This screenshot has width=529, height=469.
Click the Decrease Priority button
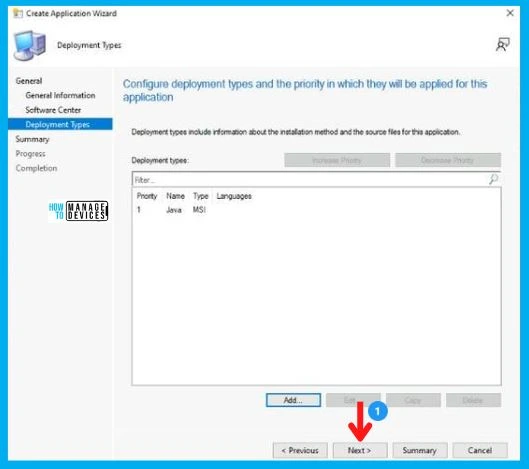[448, 160]
